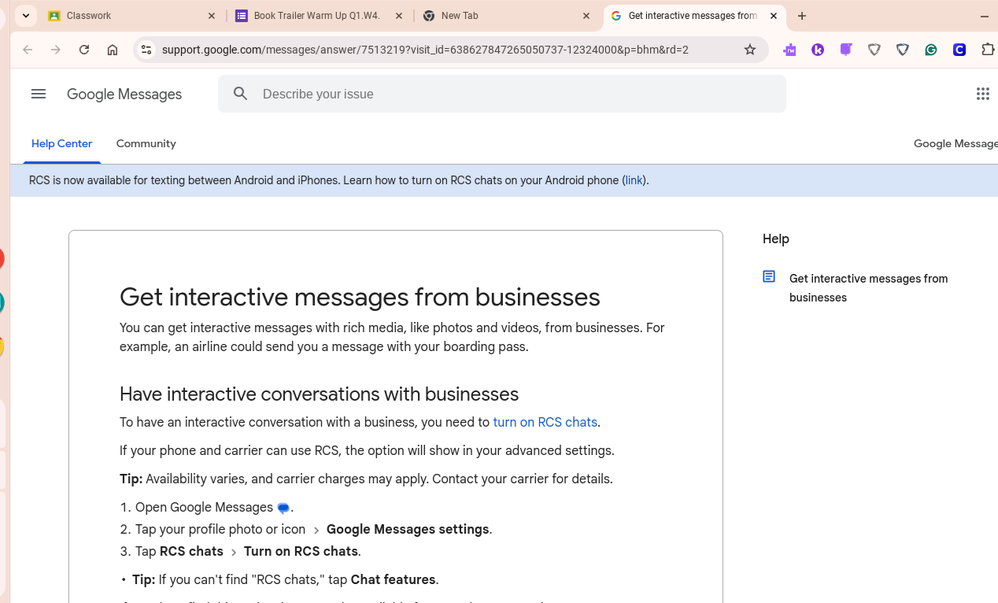Viewport: 998px width, 603px height.
Task: Open the browser home page
Action: tap(112, 50)
